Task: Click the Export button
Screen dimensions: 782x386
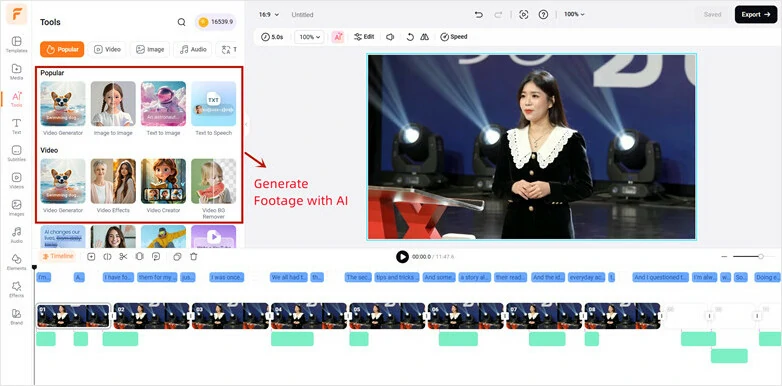Action: click(756, 14)
